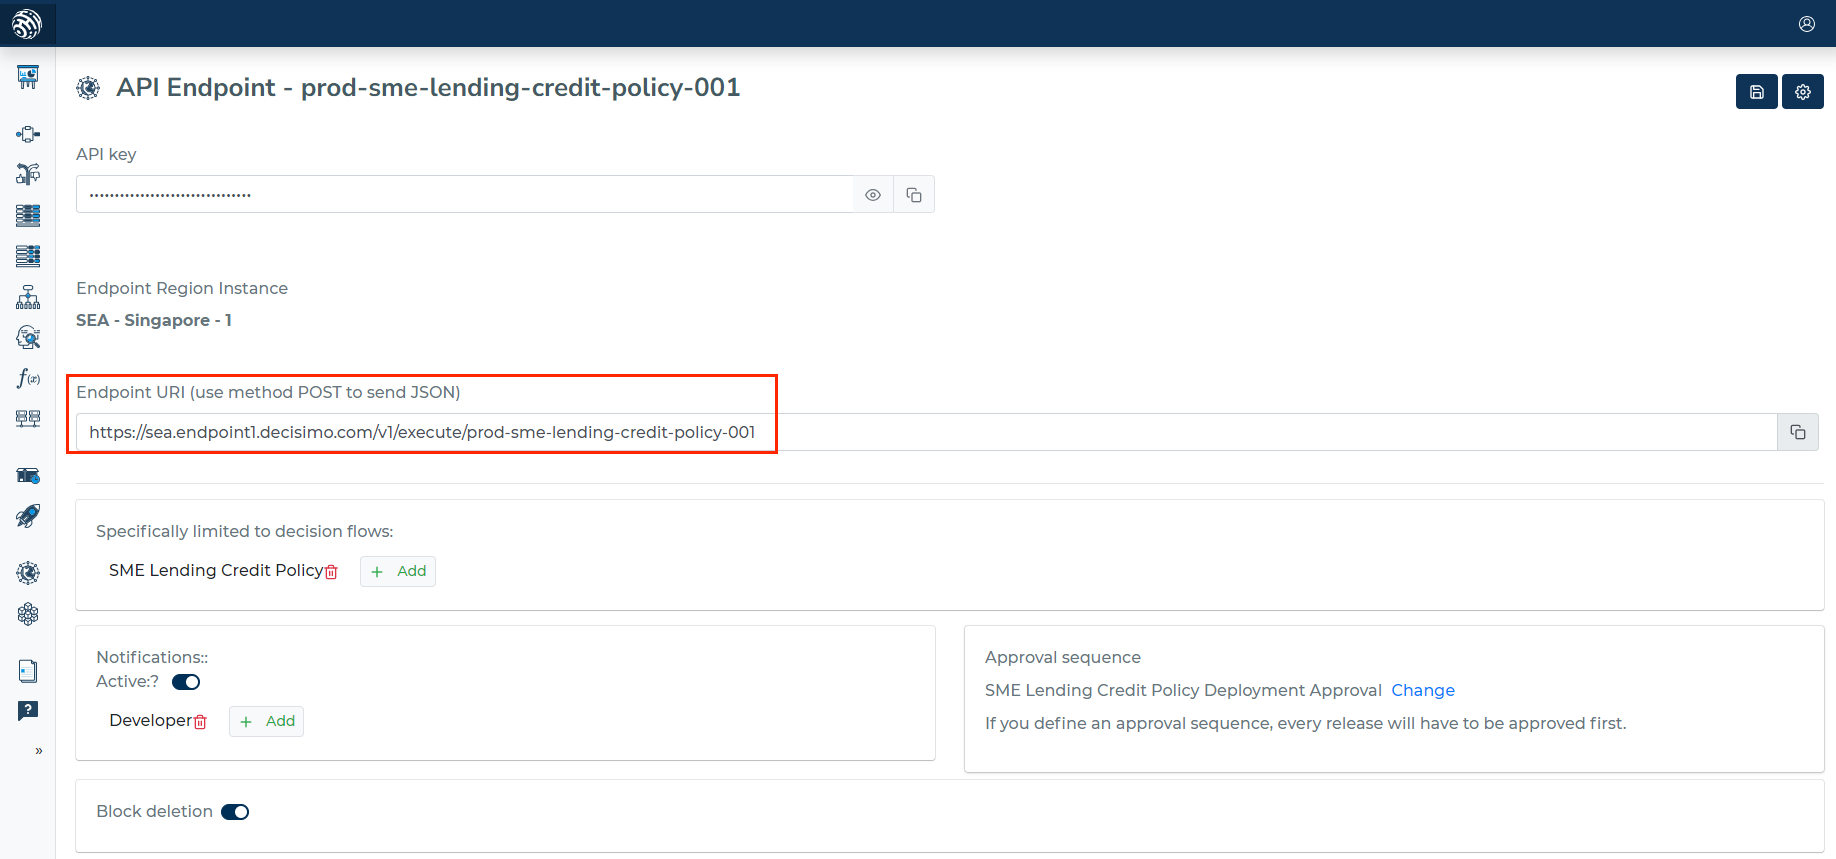
Task: Click the Change approval sequence link
Action: (x=1423, y=690)
